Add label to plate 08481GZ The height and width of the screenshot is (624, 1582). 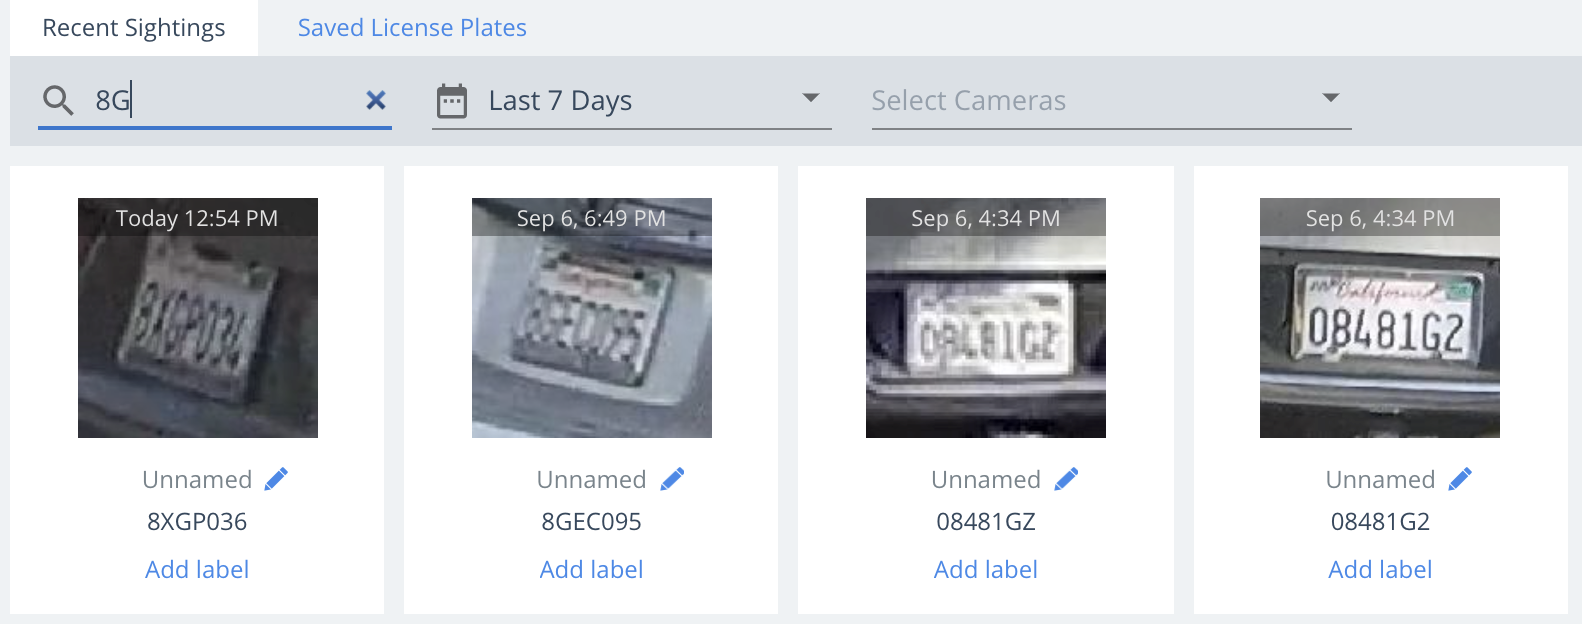point(986,570)
